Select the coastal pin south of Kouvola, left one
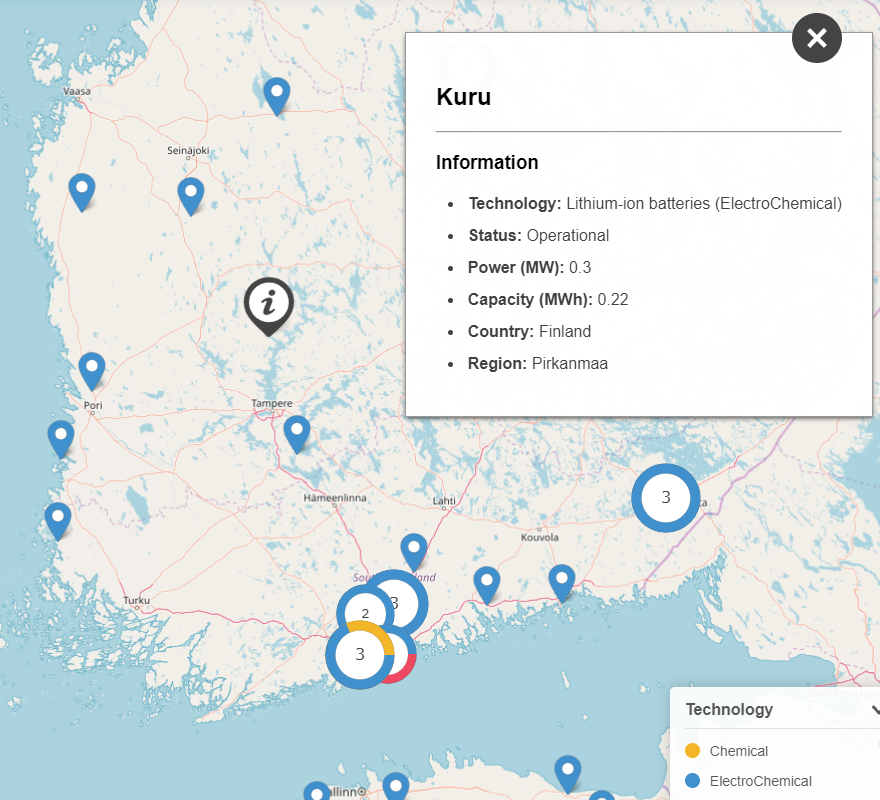Viewport: 880px width, 800px height. pos(487,586)
